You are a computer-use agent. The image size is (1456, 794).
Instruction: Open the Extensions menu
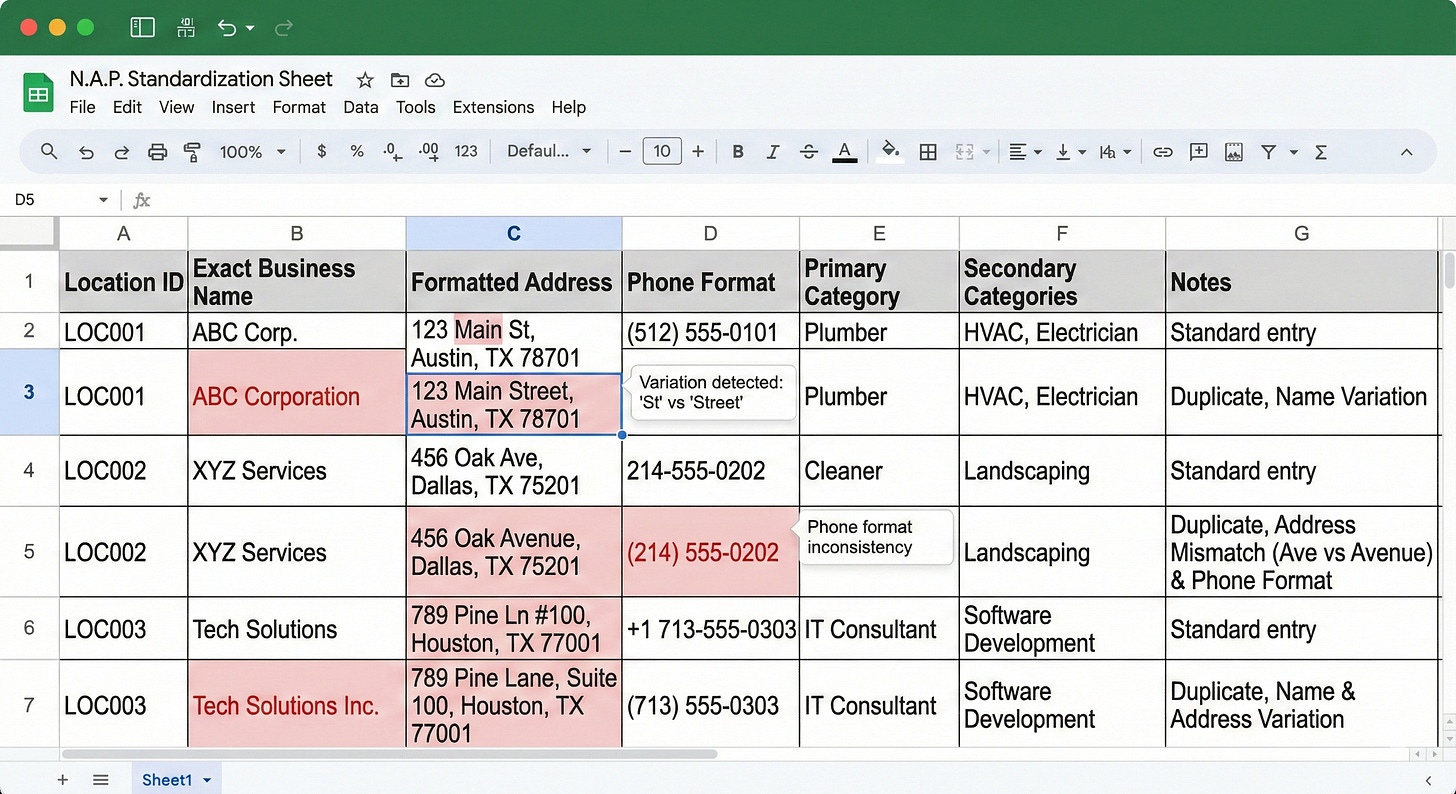[493, 107]
